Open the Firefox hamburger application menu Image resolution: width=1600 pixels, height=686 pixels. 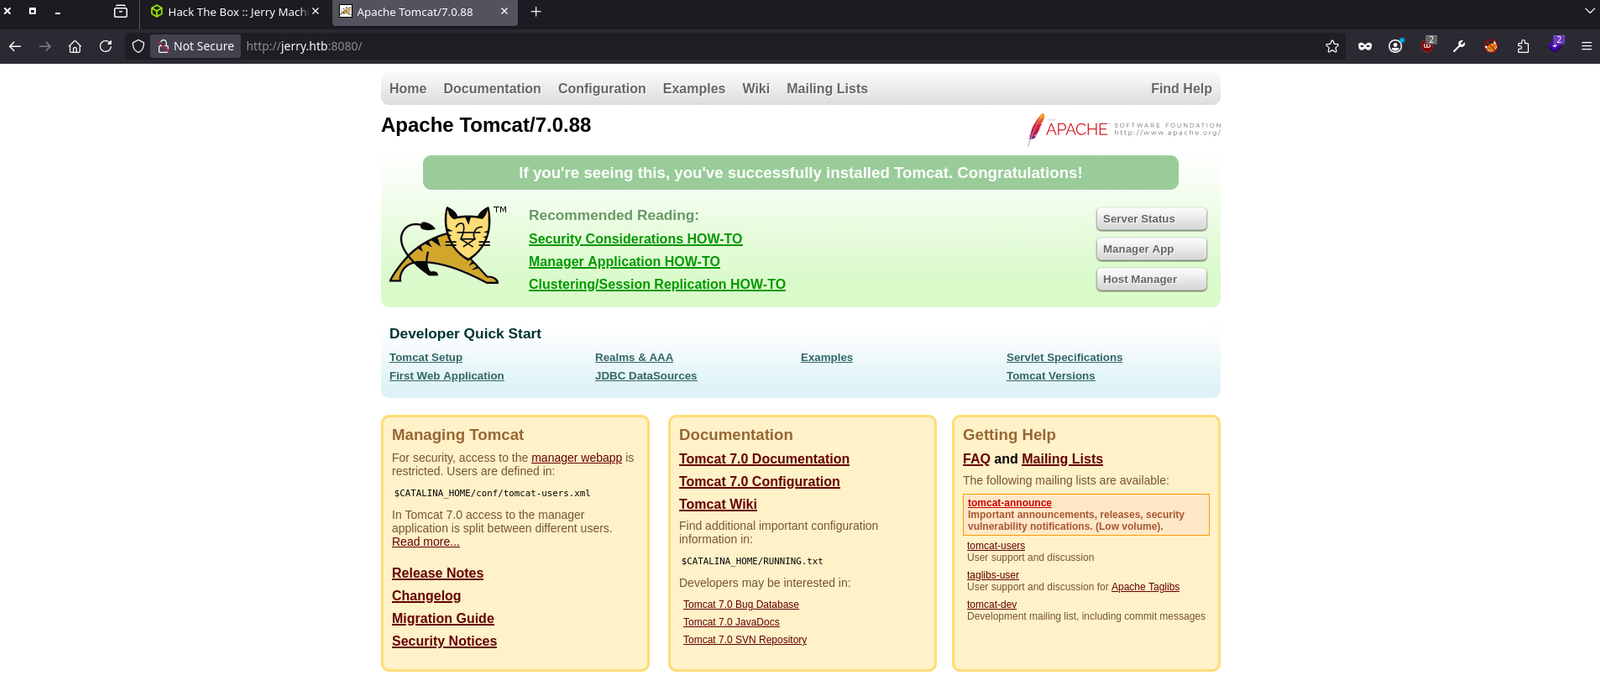coord(1586,46)
